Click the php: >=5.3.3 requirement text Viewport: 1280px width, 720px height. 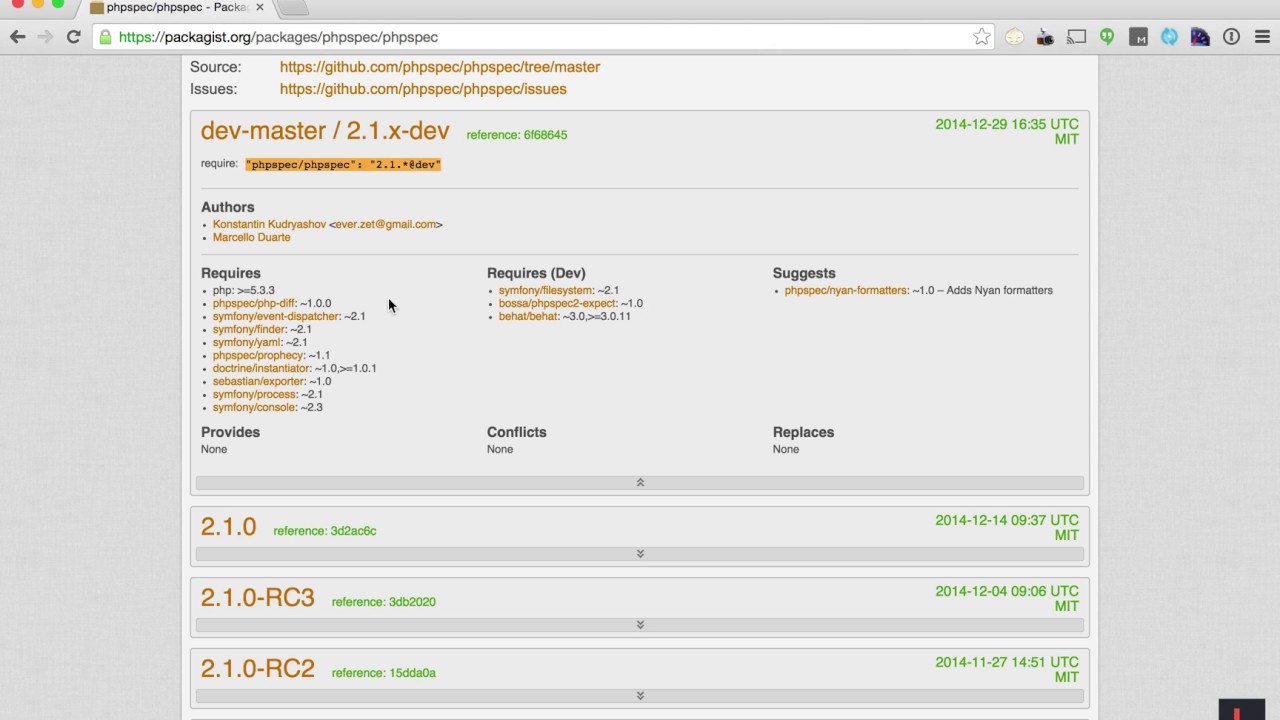click(x=244, y=290)
